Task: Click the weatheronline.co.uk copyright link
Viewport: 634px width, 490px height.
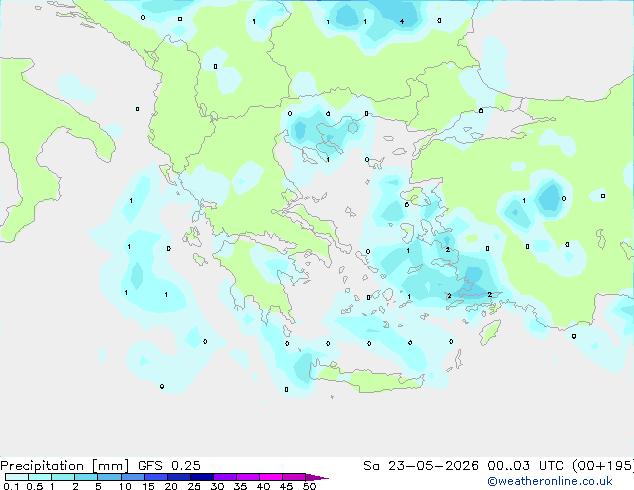Action: [550, 481]
